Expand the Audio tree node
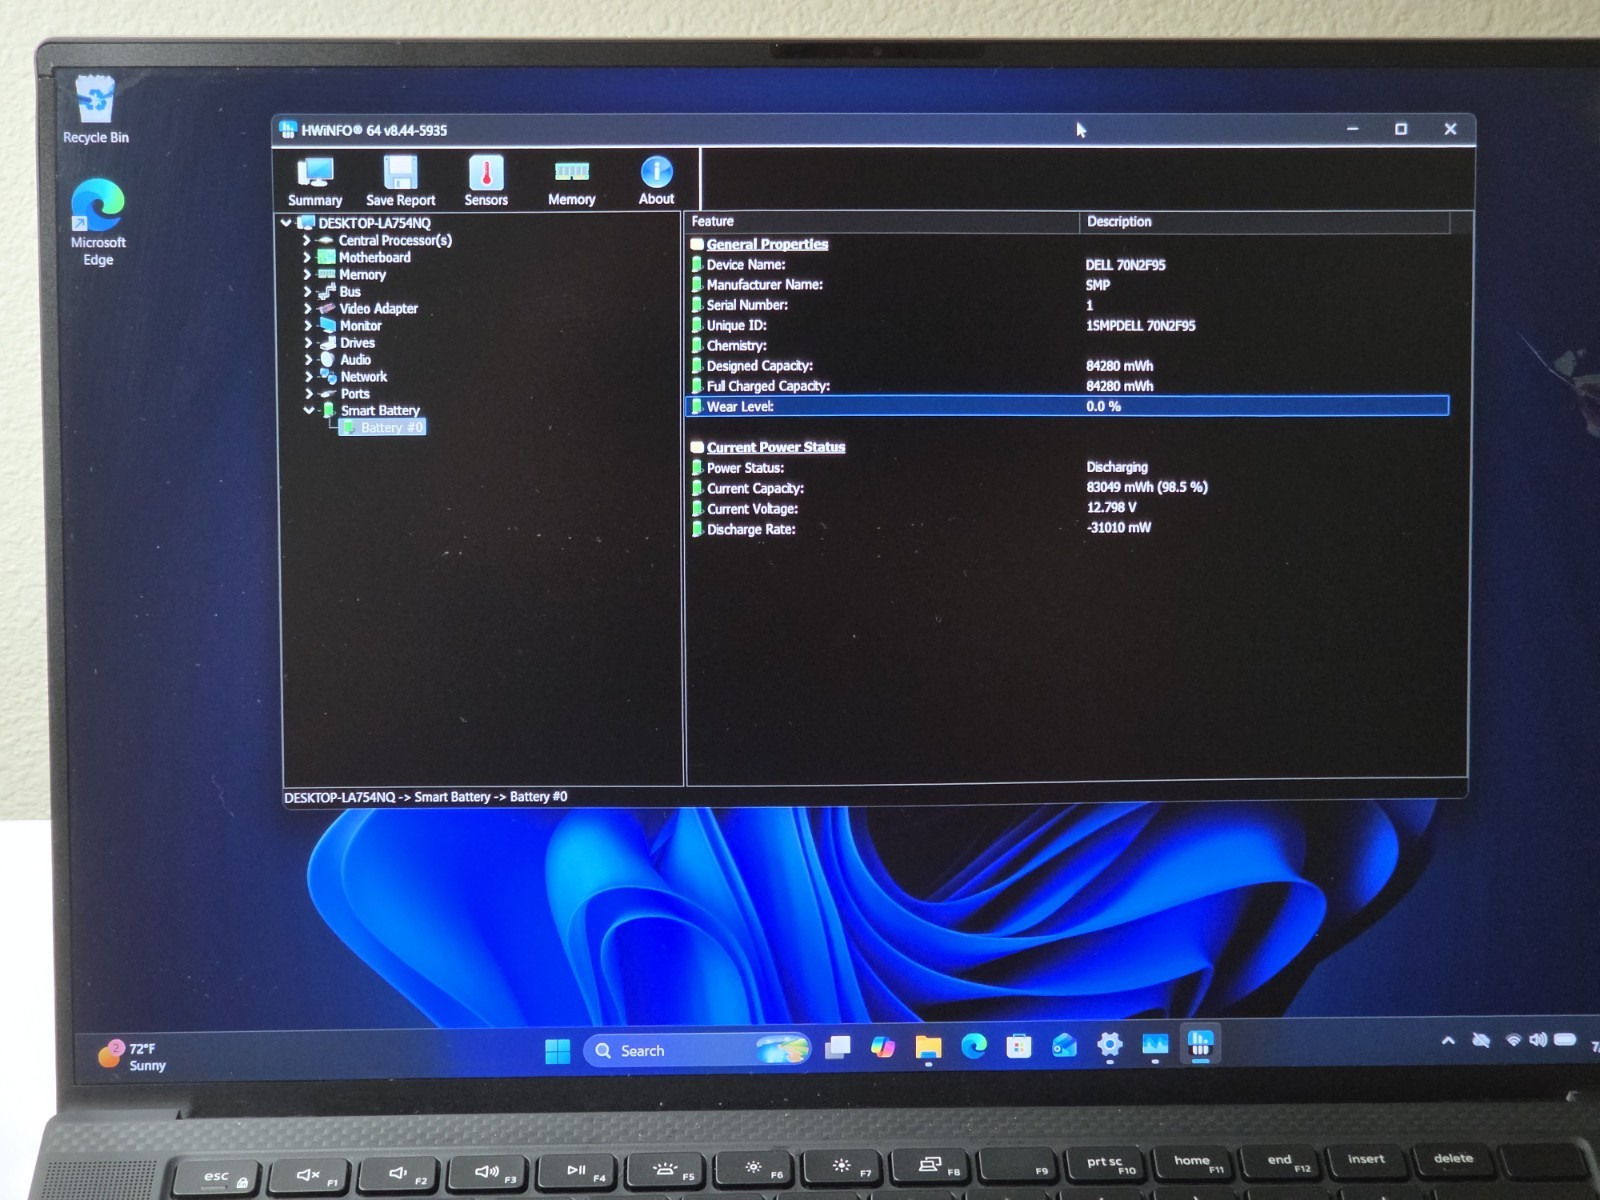 pos(307,359)
